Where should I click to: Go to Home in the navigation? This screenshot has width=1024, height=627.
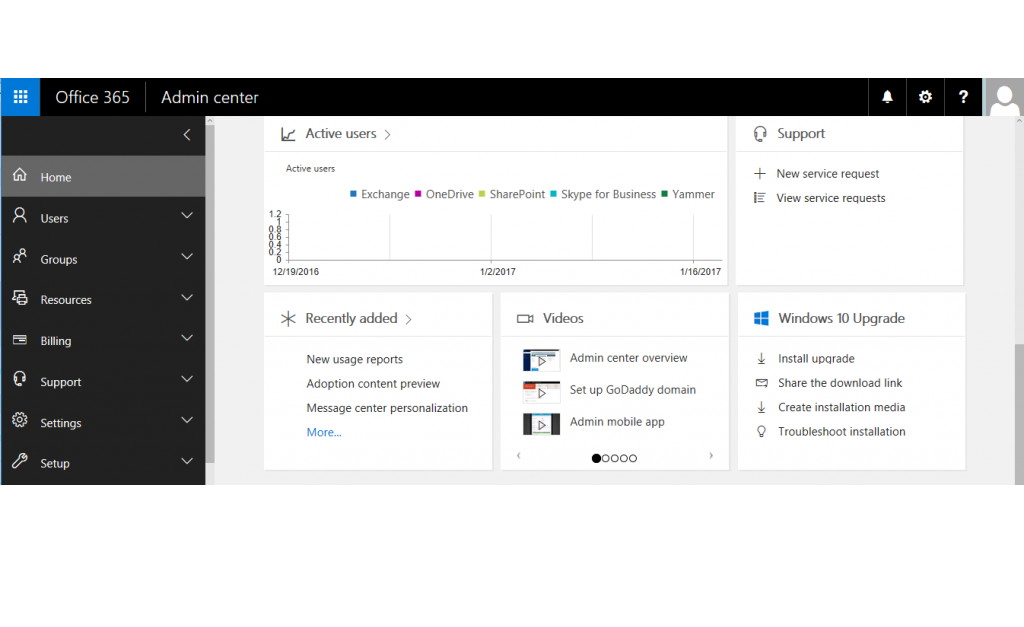click(103, 176)
